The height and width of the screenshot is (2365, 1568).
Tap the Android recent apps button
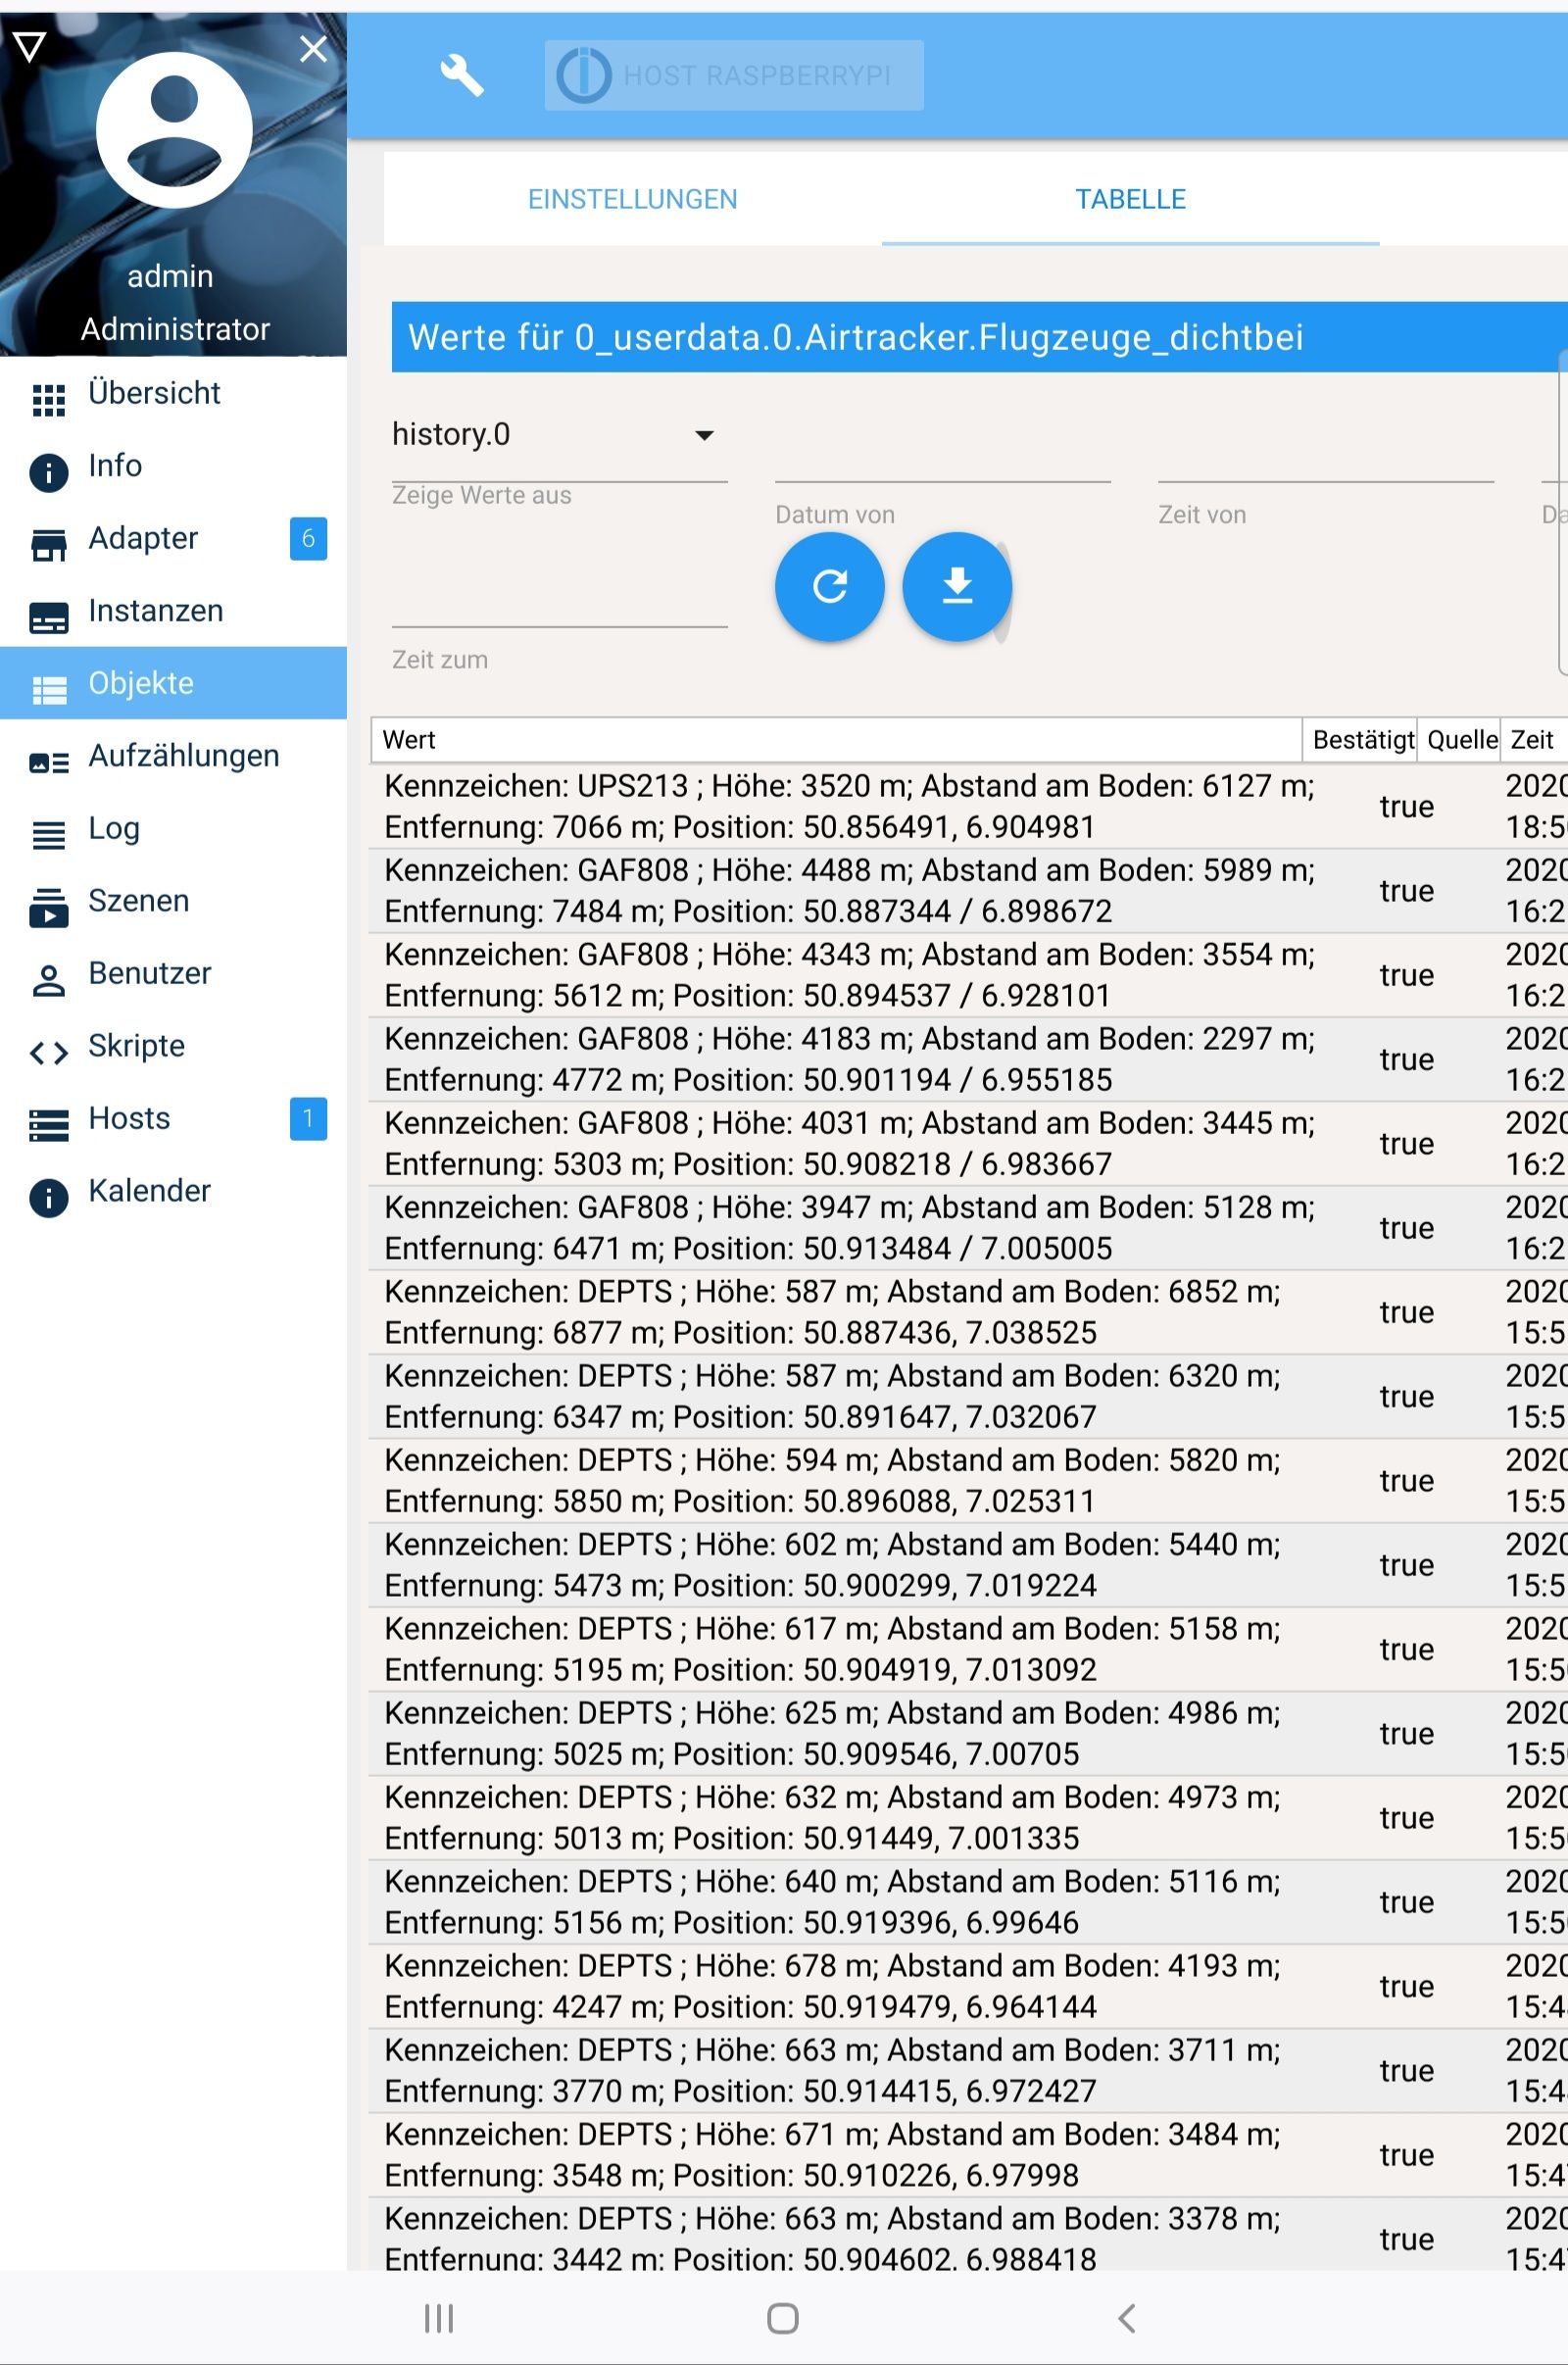coord(439,2317)
